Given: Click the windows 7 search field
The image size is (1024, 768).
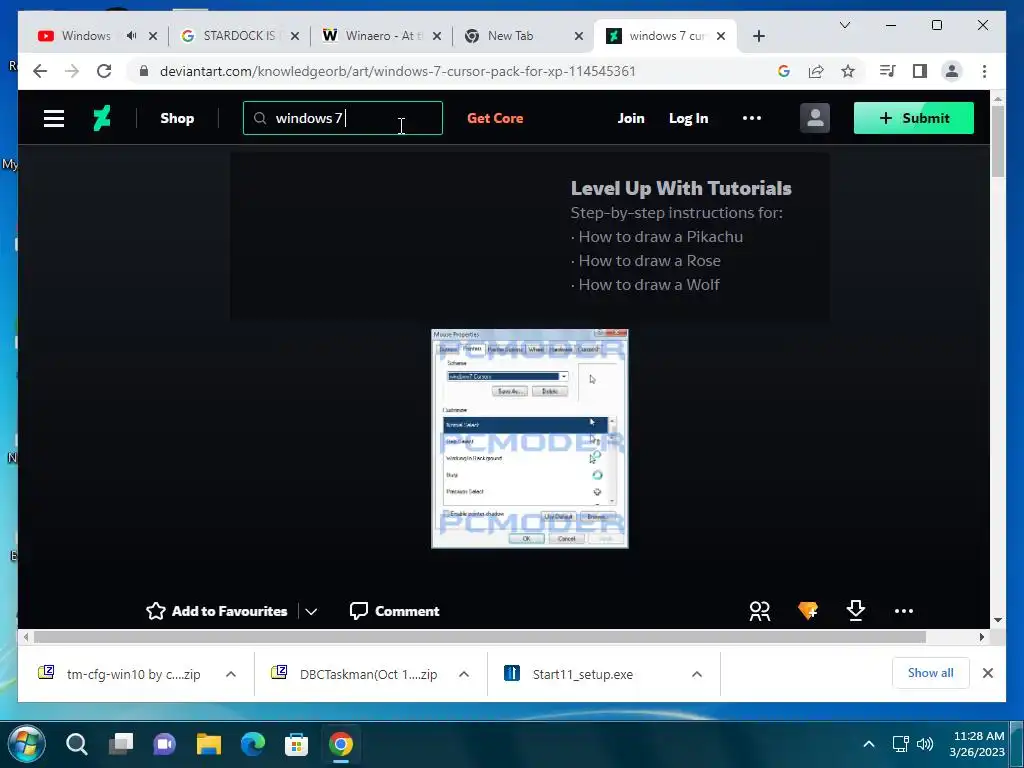Looking at the screenshot, I should click(x=343, y=118).
